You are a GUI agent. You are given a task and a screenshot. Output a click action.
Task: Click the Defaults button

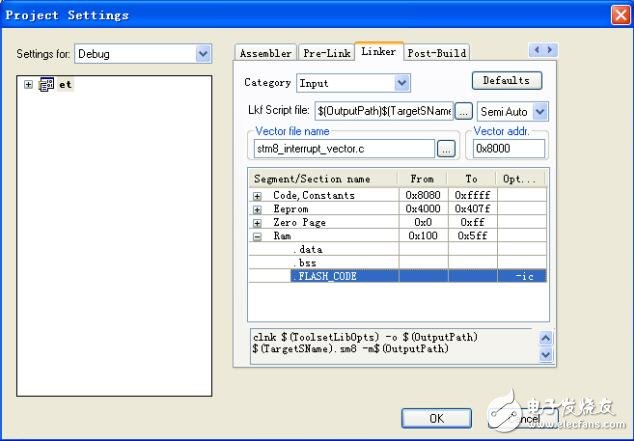(507, 80)
